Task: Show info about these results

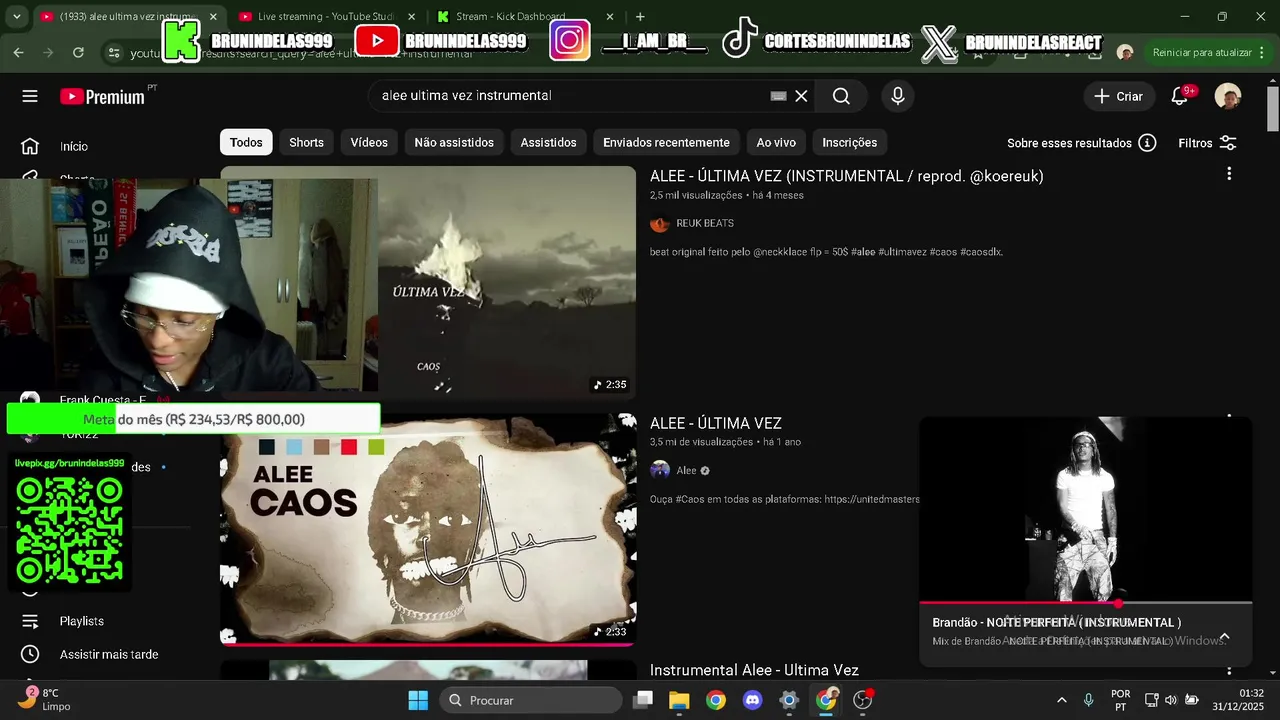Action: [x=1148, y=143]
